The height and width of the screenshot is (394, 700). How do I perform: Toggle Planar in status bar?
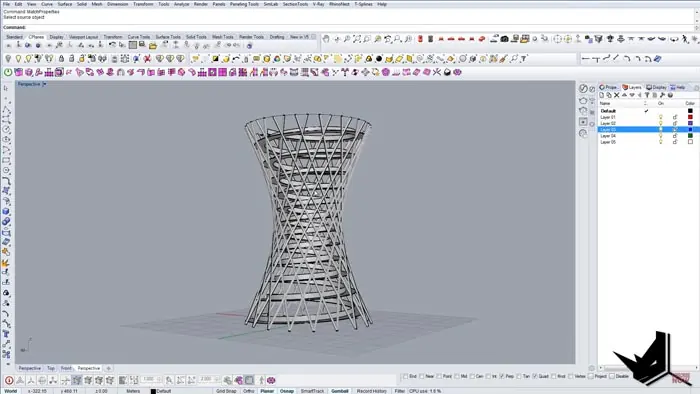(267, 391)
